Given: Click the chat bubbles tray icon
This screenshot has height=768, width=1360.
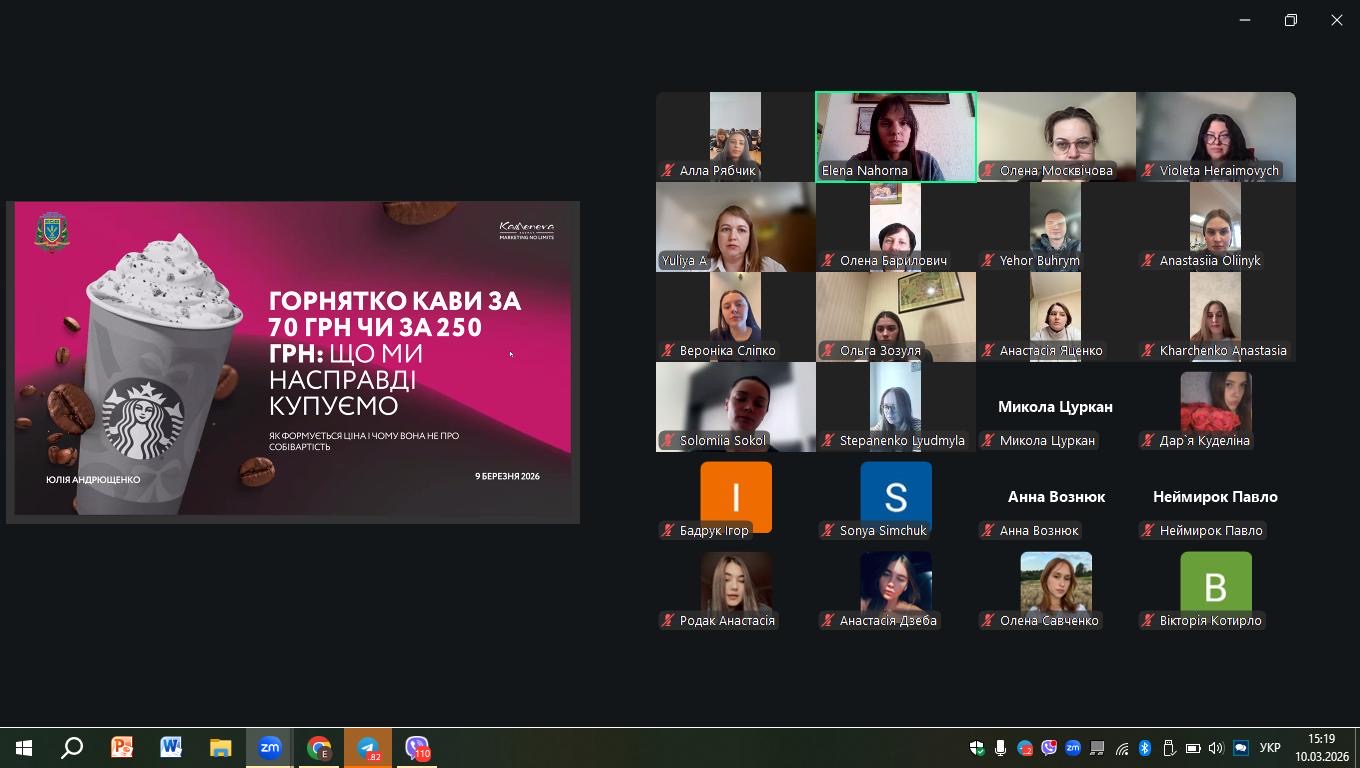Looking at the screenshot, I should coord(1241,748).
